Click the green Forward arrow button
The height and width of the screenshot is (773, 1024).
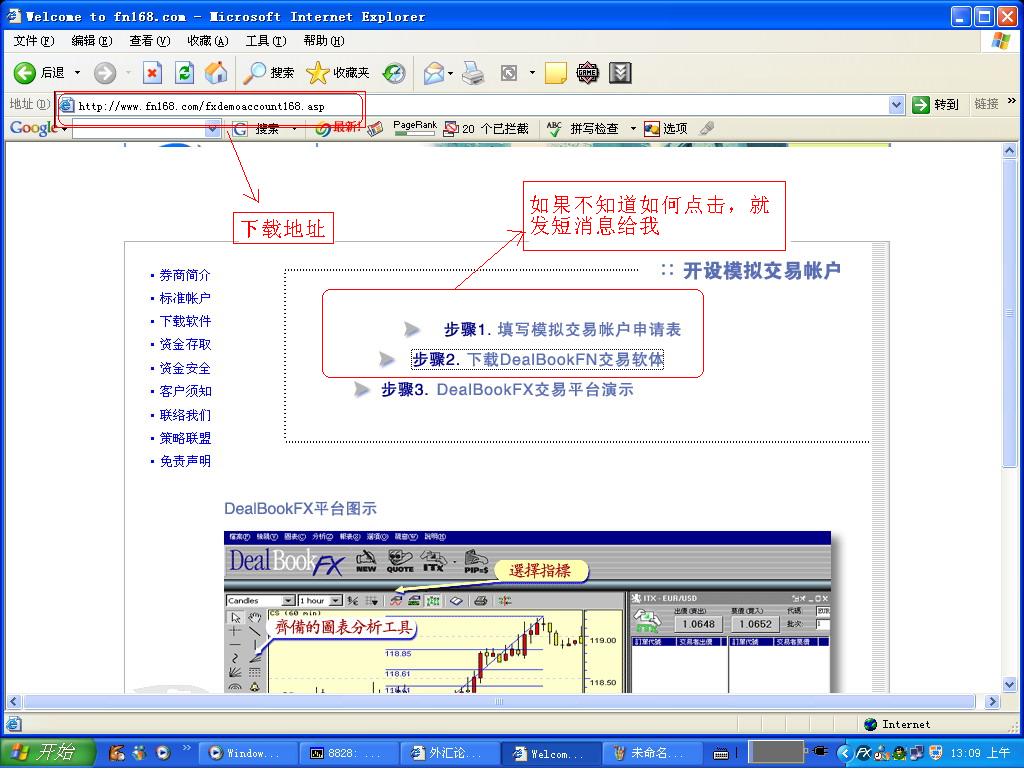coord(104,72)
